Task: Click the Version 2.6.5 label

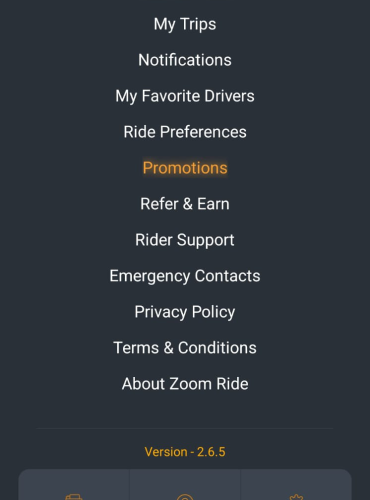Action: (x=185, y=452)
